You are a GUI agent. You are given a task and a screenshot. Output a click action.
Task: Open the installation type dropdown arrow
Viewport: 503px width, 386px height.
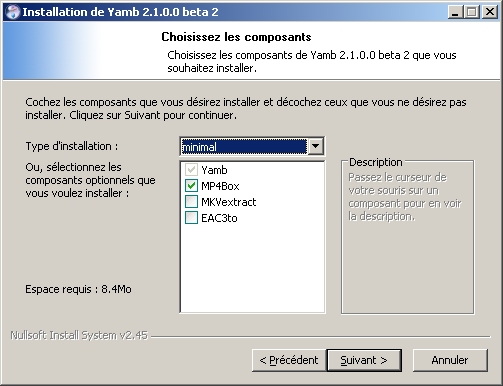point(315,146)
